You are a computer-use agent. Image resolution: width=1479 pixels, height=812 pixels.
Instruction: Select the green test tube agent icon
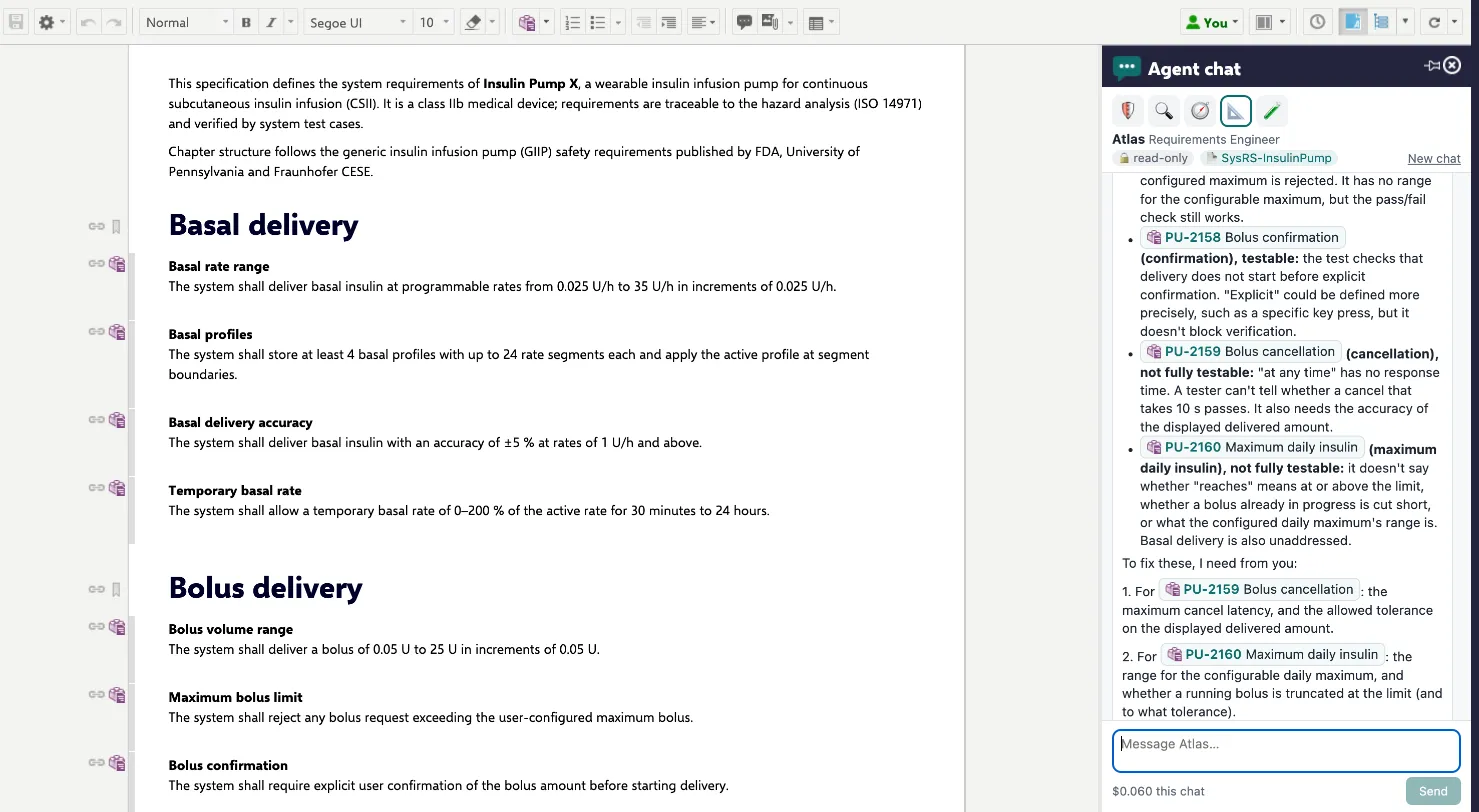point(1272,111)
